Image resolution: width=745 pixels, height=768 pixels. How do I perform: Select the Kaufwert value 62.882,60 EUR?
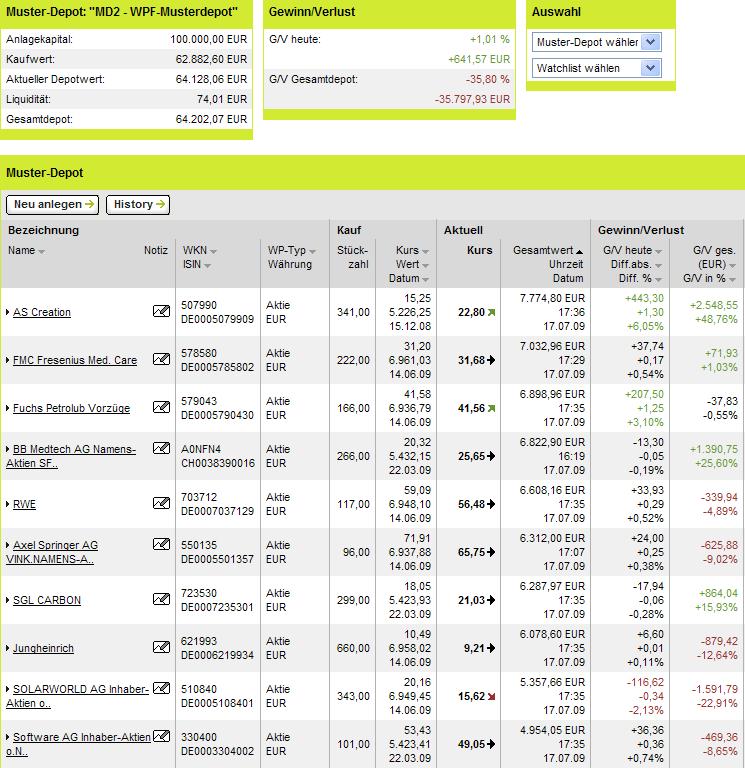click(x=211, y=59)
